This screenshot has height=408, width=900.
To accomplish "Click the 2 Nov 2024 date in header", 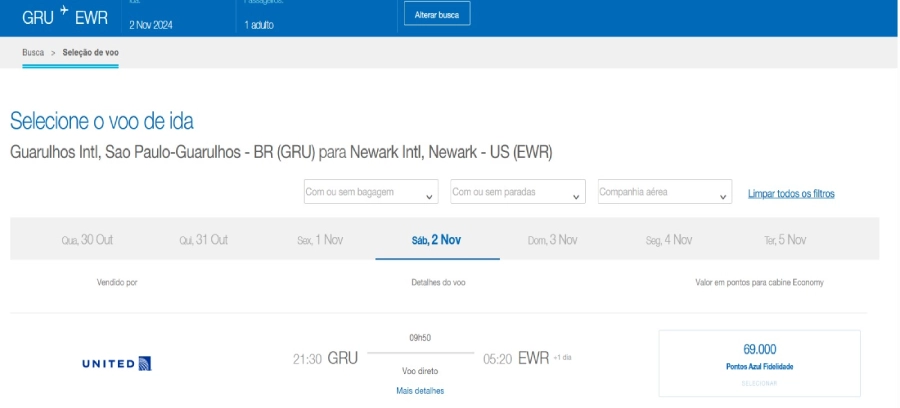I will [x=151, y=25].
